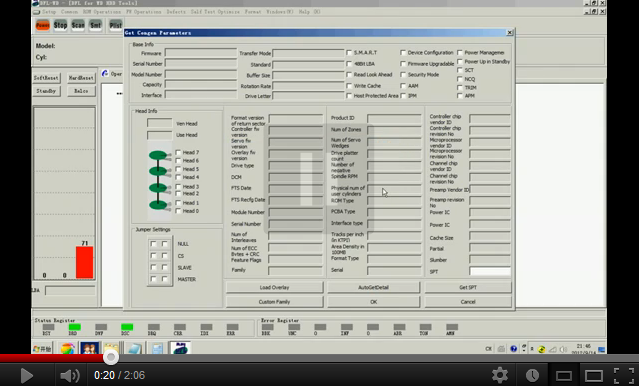Check the NCQ option
Viewport: 639px width, 386px height.
coord(460,79)
